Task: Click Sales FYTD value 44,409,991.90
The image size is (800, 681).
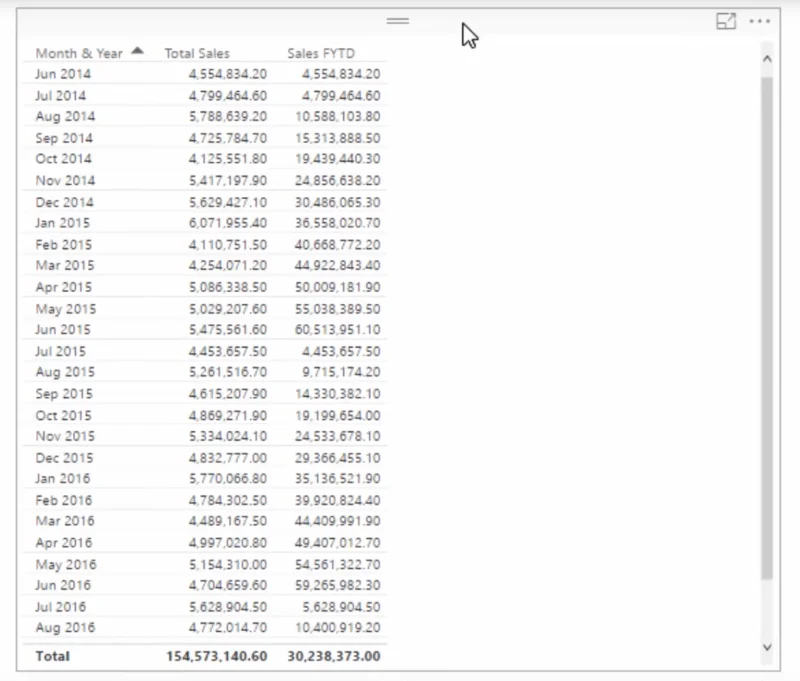Action: [x=337, y=521]
